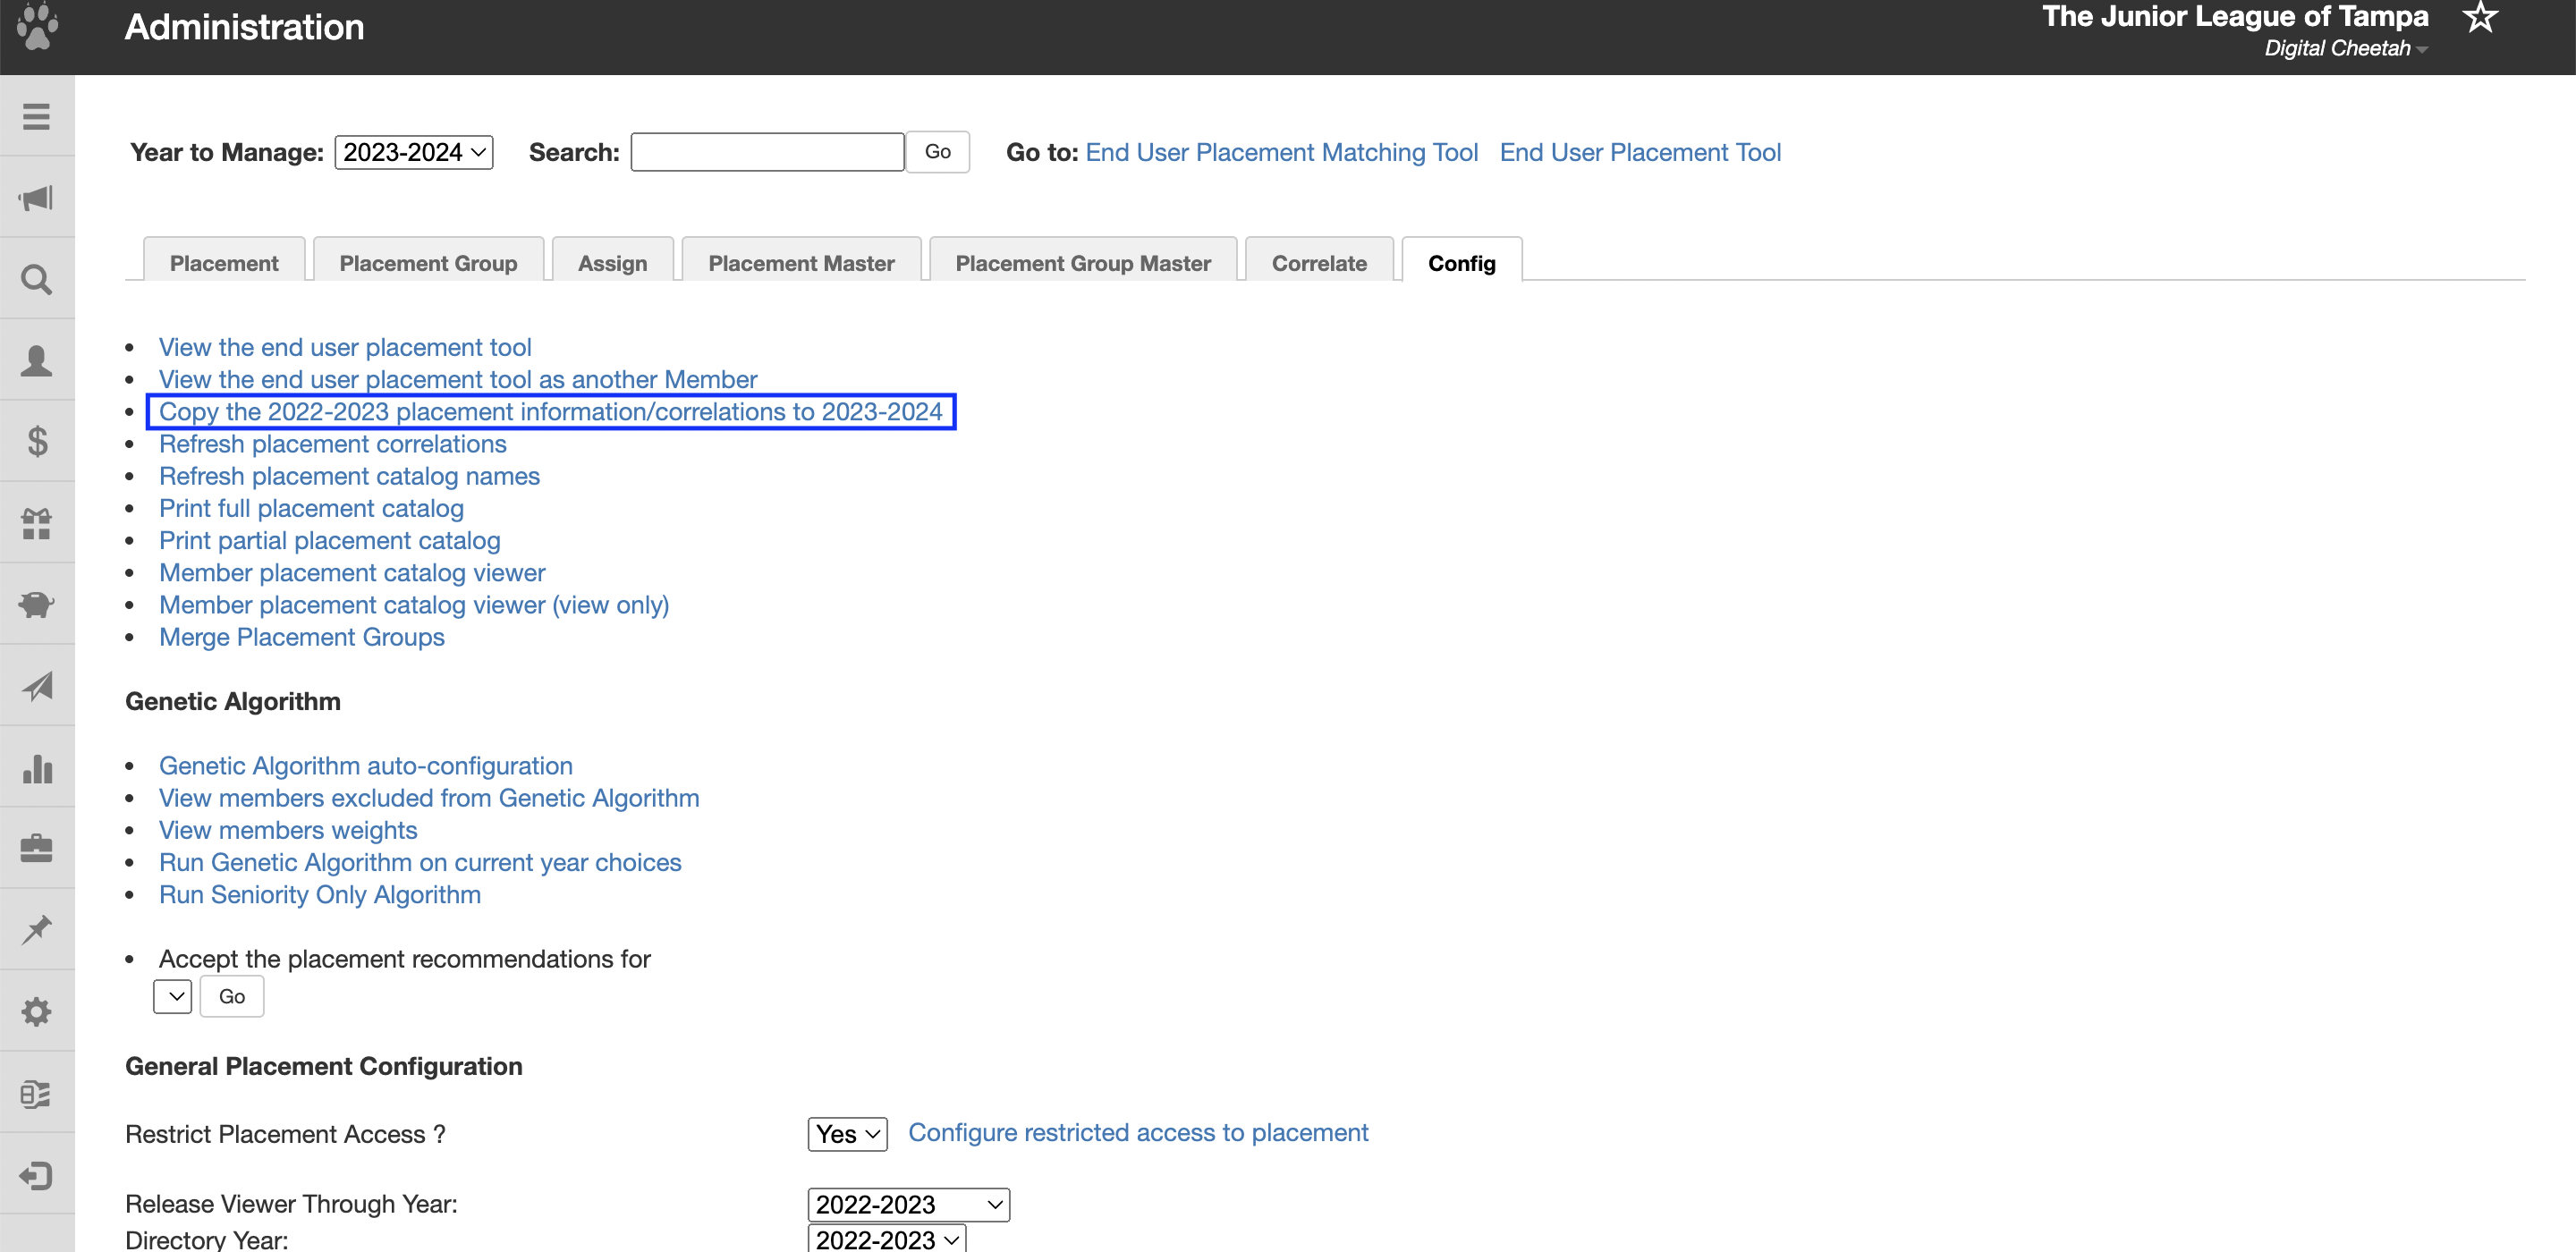This screenshot has width=2576, height=1252.
Task: Click the hamburger menu icon in sidebar
Action: point(37,117)
